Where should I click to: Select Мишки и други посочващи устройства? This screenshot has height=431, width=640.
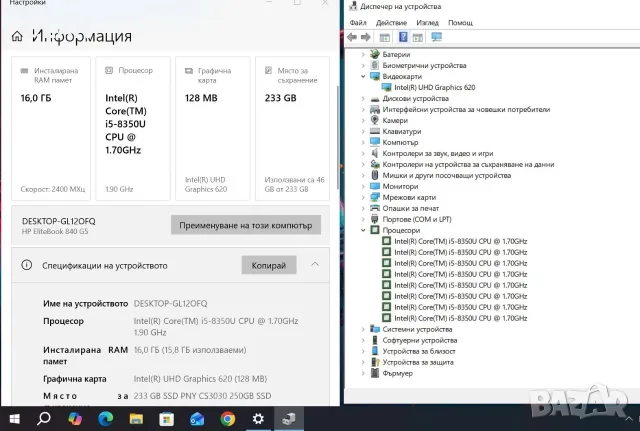tap(447, 176)
